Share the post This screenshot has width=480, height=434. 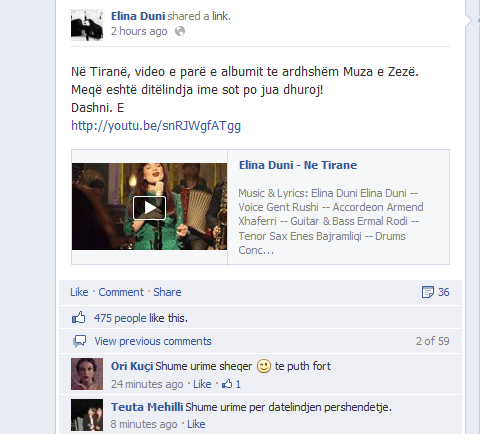click(167, 292)
